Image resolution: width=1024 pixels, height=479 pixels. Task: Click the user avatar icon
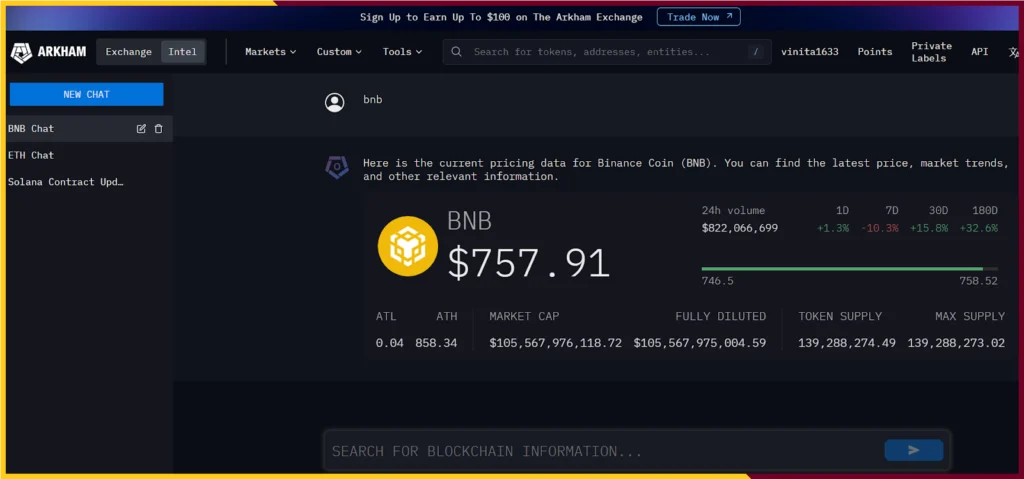click(334, 101)
